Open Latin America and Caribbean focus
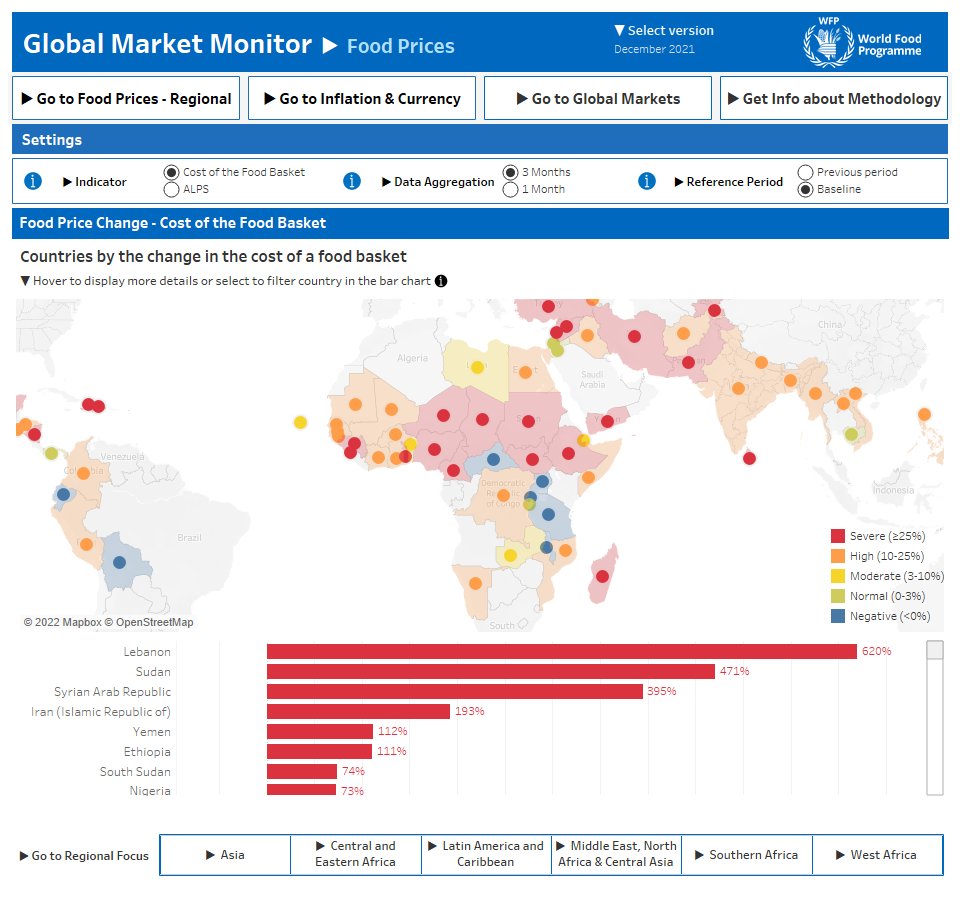960x900 pixels. point(486,855)
